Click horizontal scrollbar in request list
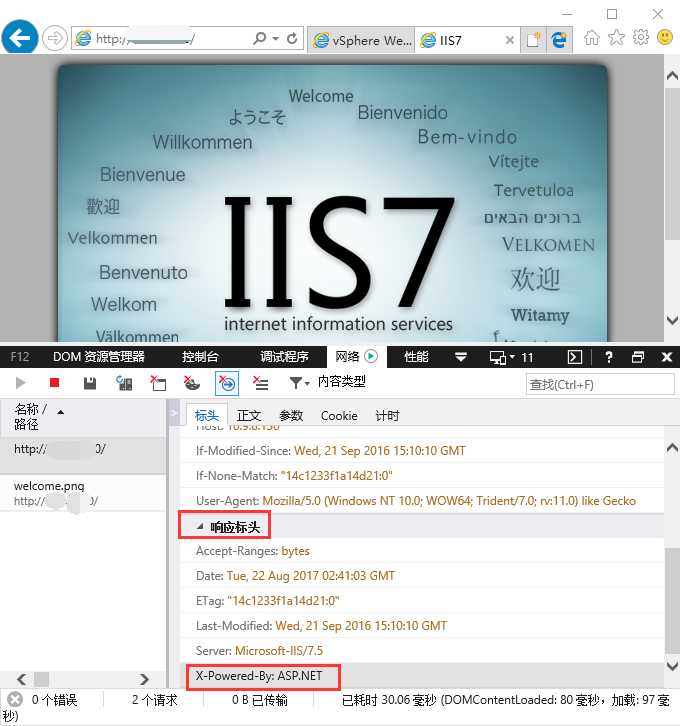The image size is (680, 726). point(82,679)
